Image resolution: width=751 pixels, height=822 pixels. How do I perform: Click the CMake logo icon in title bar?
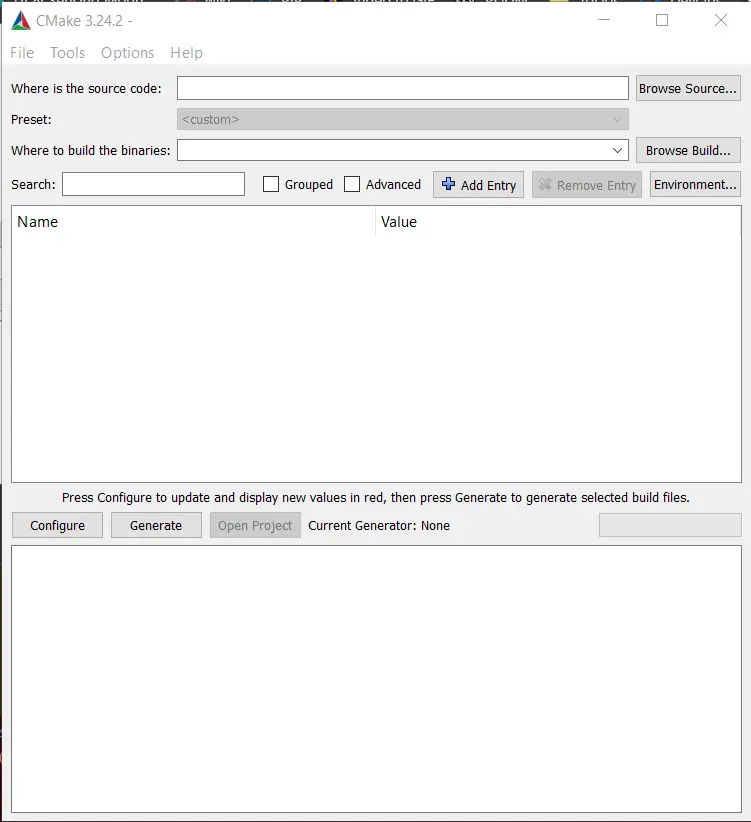[21, 20]
